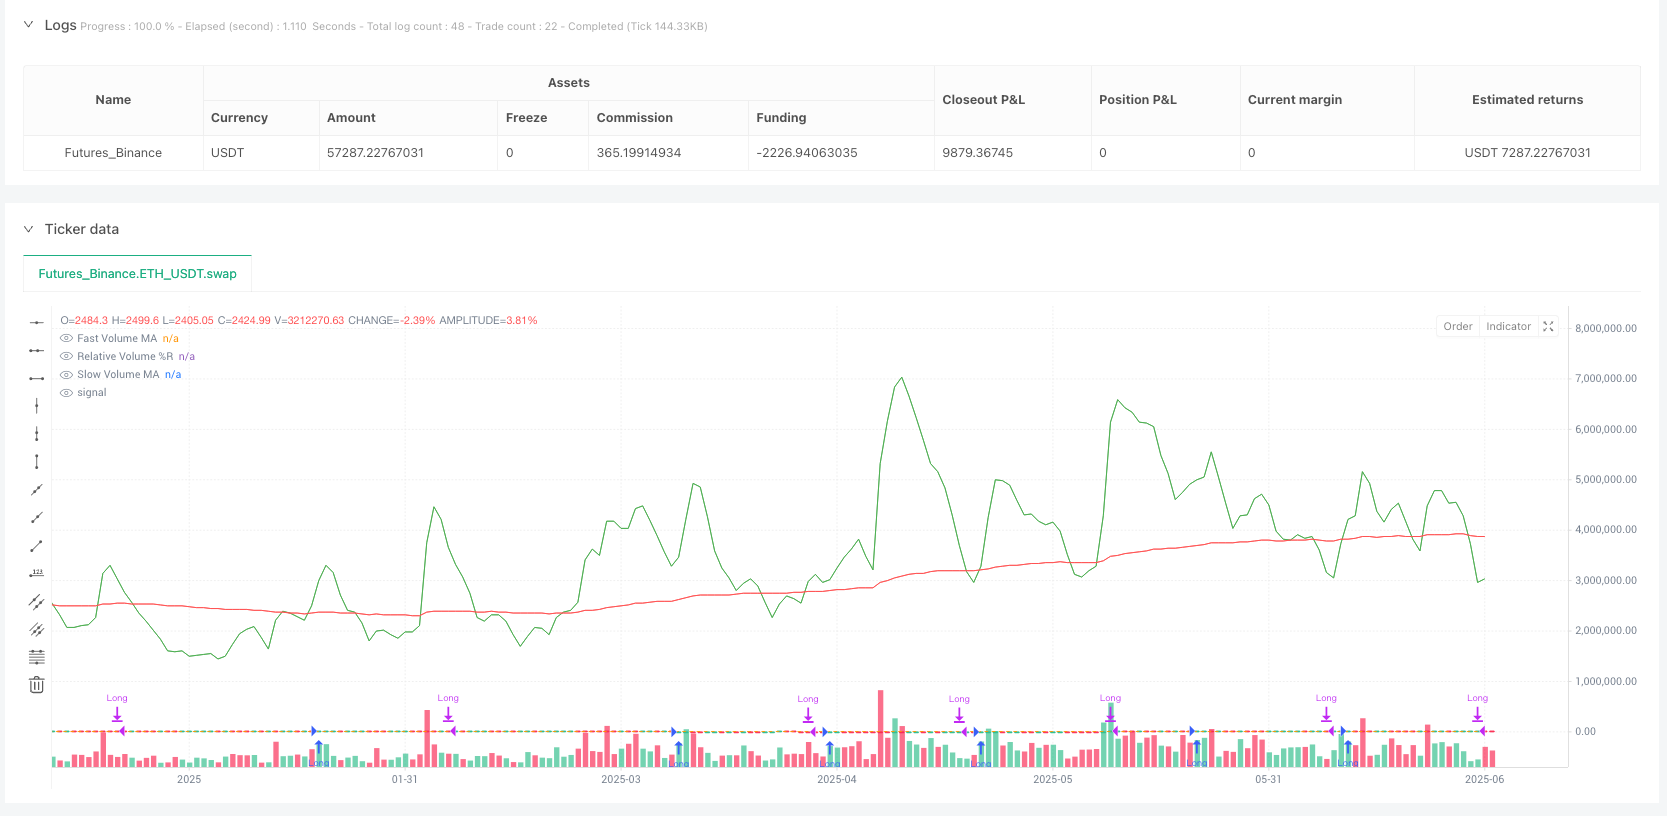This screenshot has height=816, width=1667.
Task: Switch to Futures_Binance.ETH_USDT.swap tab
Action: point(137,273)
